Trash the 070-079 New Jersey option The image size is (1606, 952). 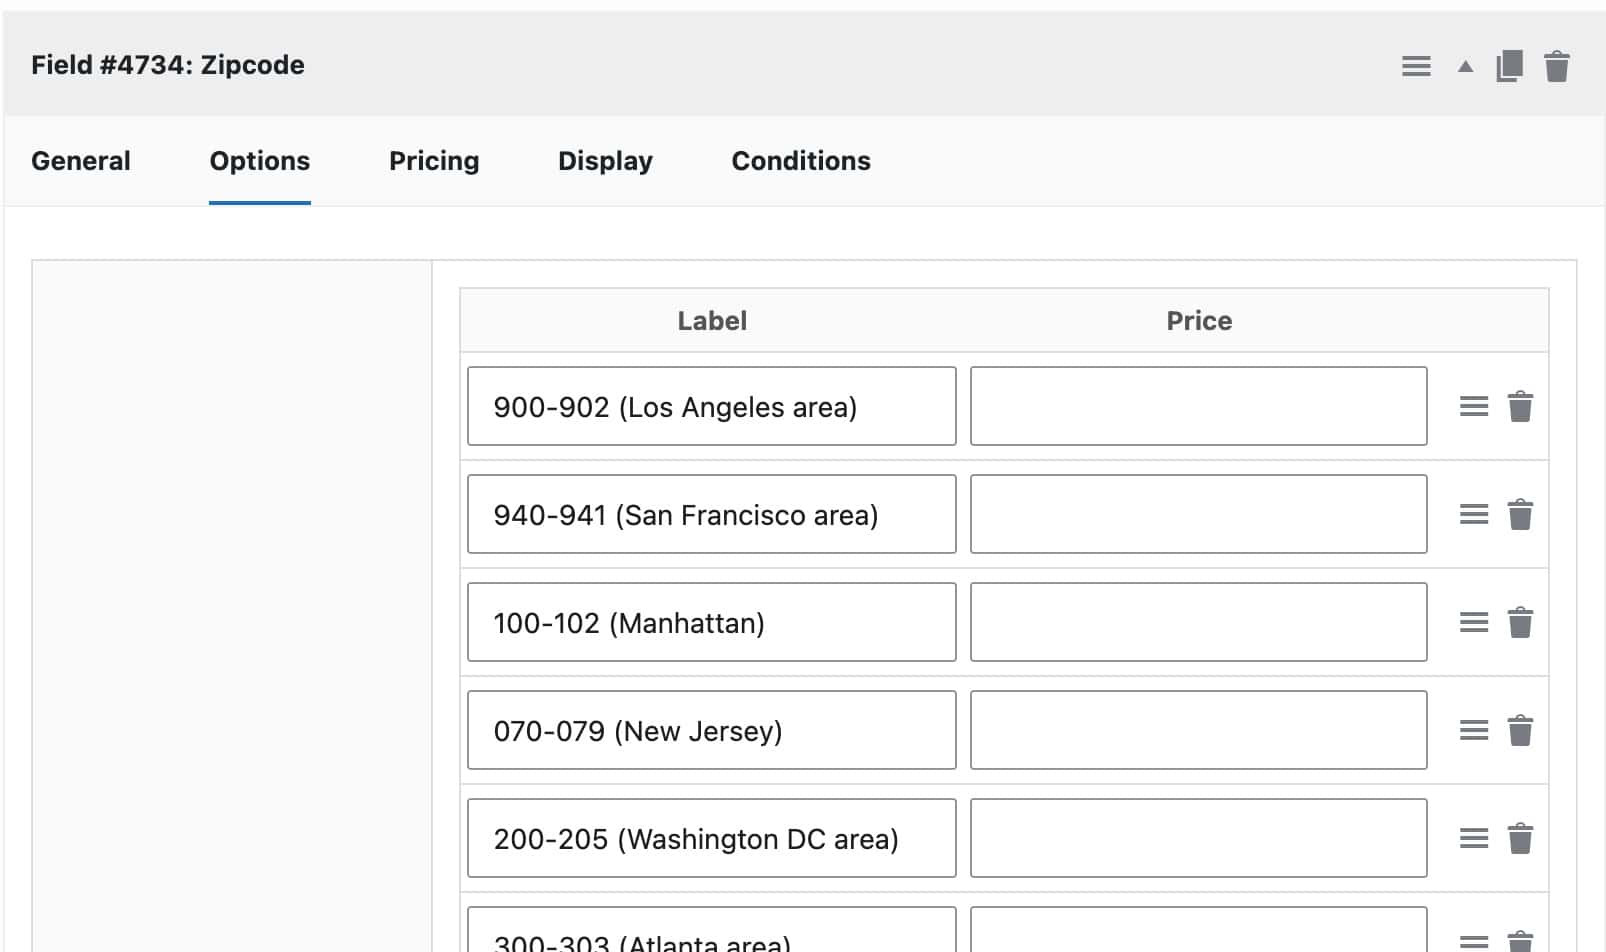[x=1520, y=730]
